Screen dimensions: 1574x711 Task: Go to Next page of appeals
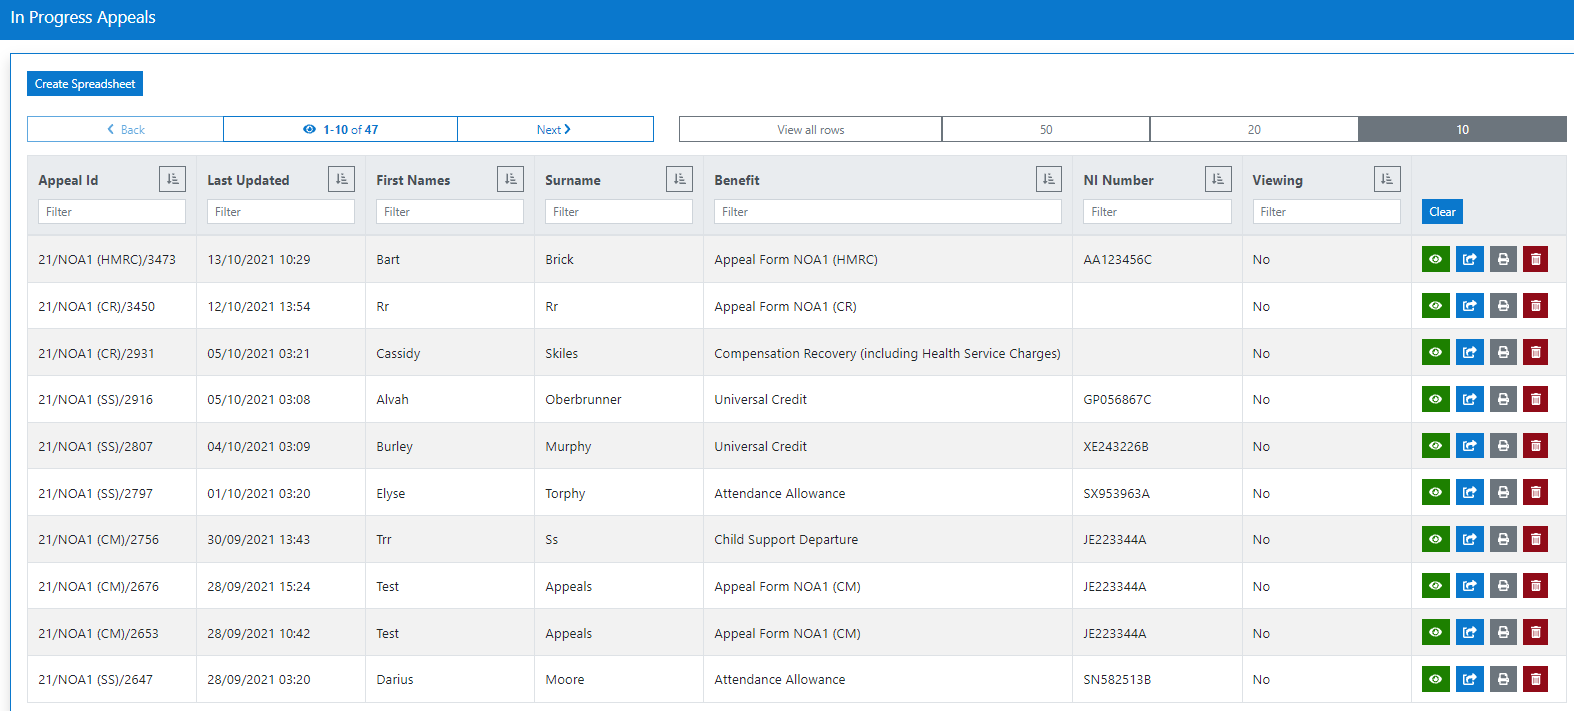click(555, 129)
